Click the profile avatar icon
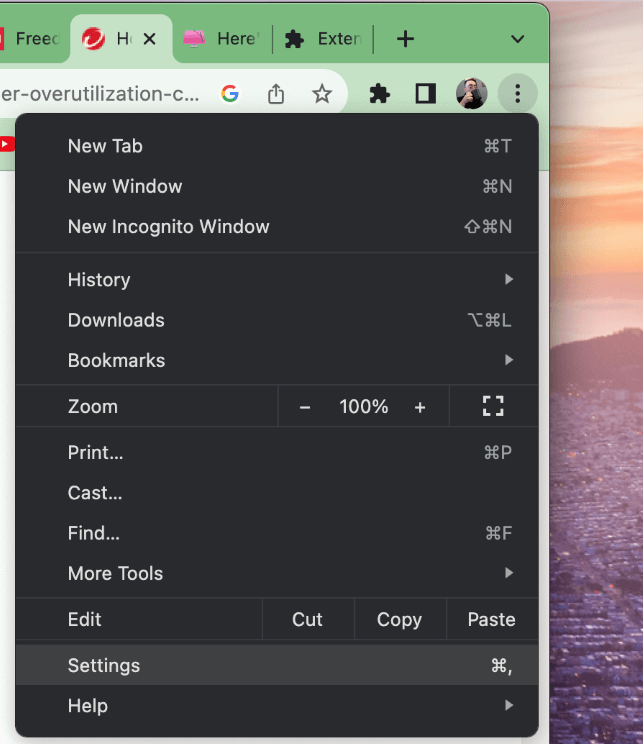Screen dimensions: 643x744 (x=471, y=94)
